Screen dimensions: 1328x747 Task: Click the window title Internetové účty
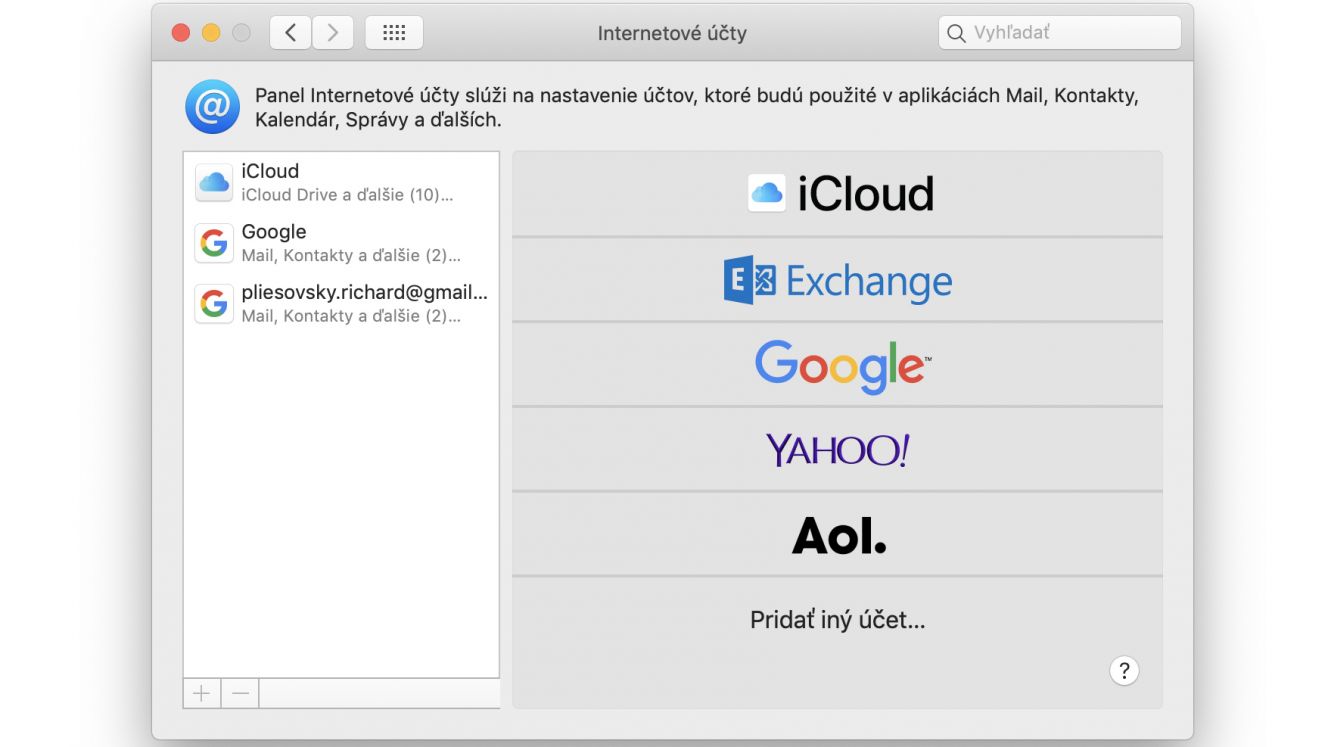tap(672, 33)
